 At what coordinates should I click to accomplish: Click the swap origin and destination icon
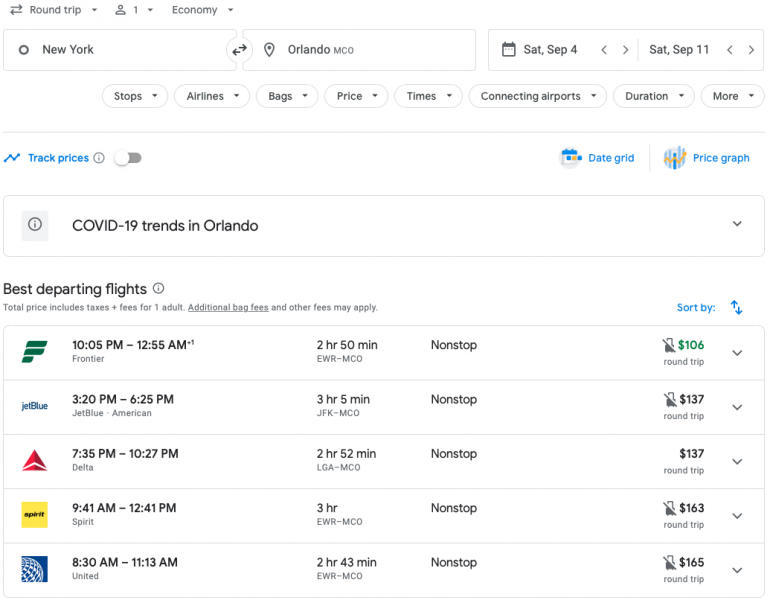click(x=239, y=50)
